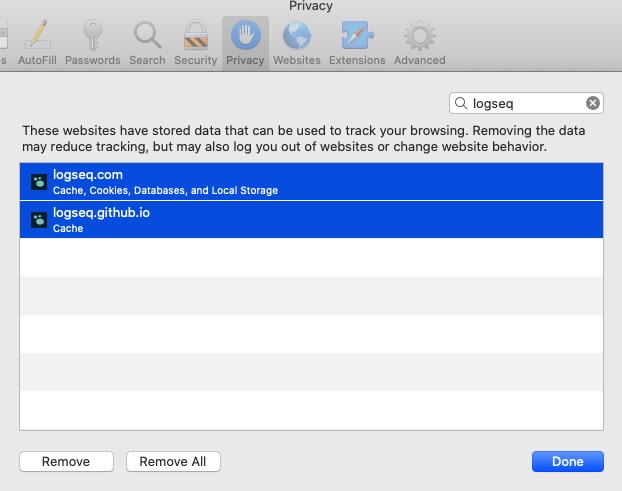Click the 'Cache' label under logseq.github.io
The image size is (622, 491).
[x=68, y=228]
